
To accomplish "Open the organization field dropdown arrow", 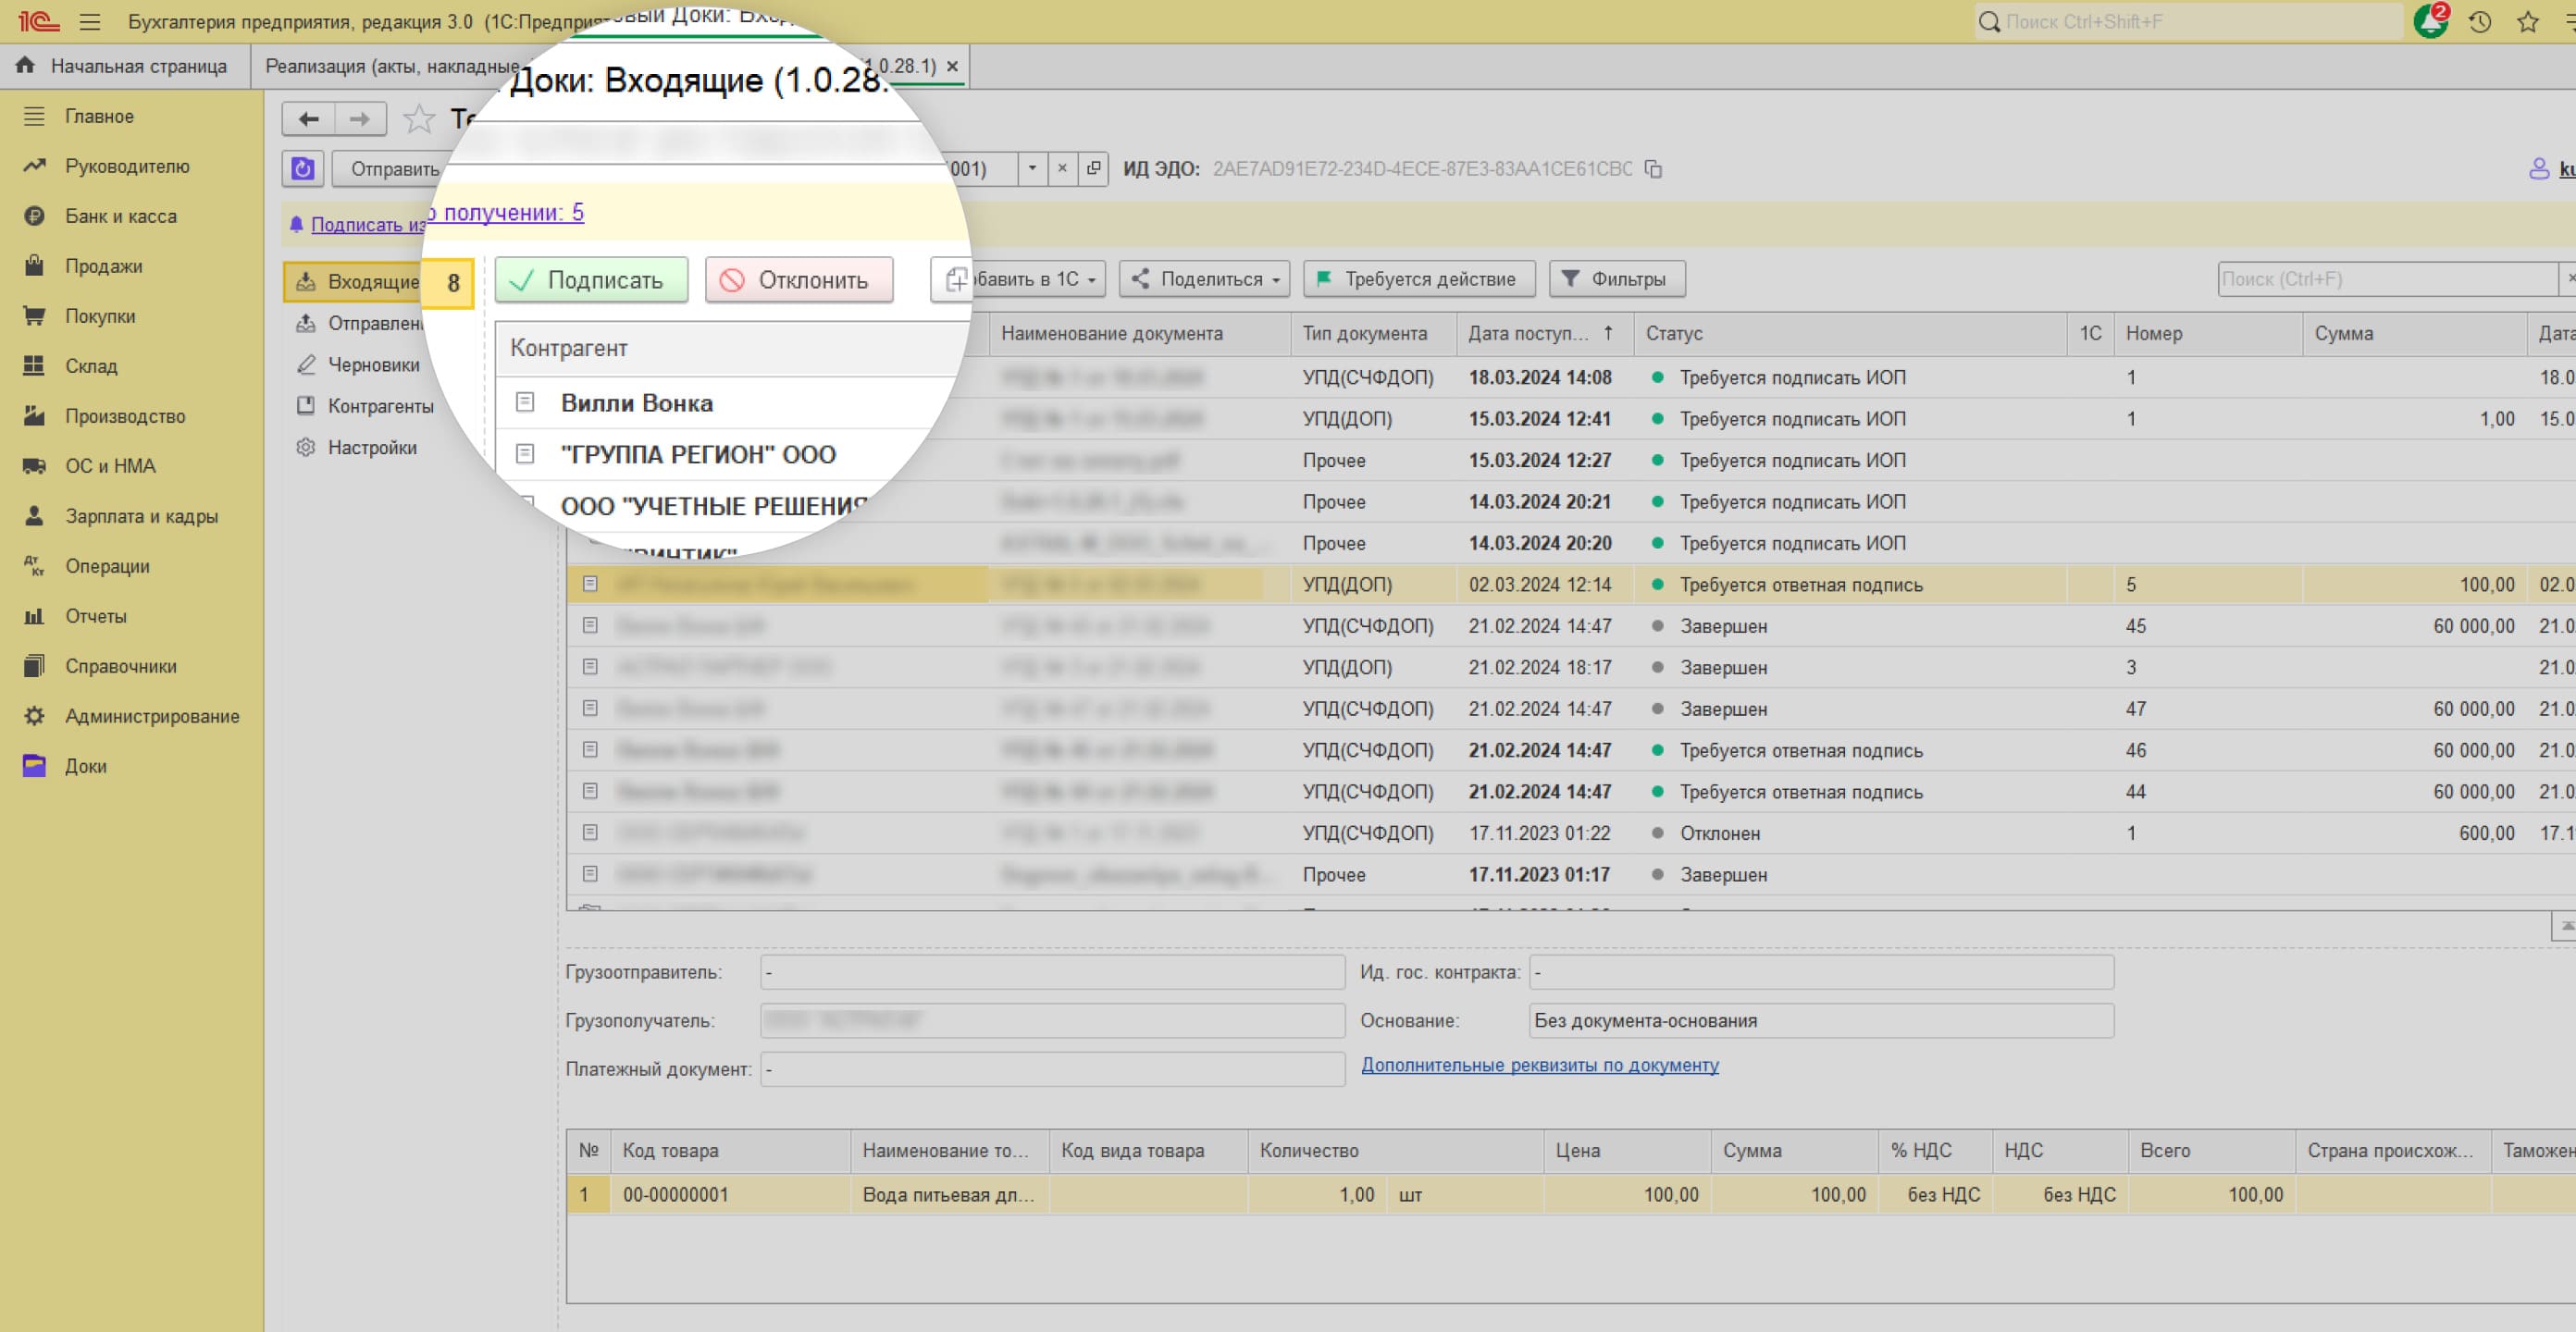I will [x=1032, y=169].
